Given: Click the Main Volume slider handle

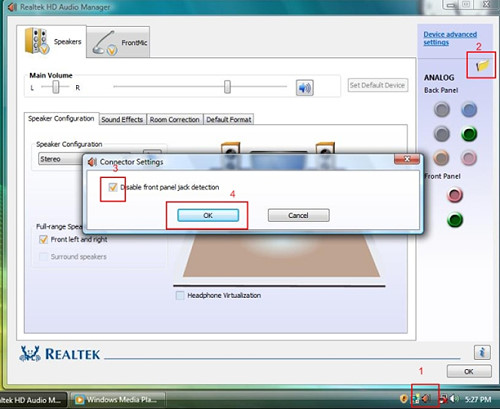Looking at the screenshot, I should point(227,87).
